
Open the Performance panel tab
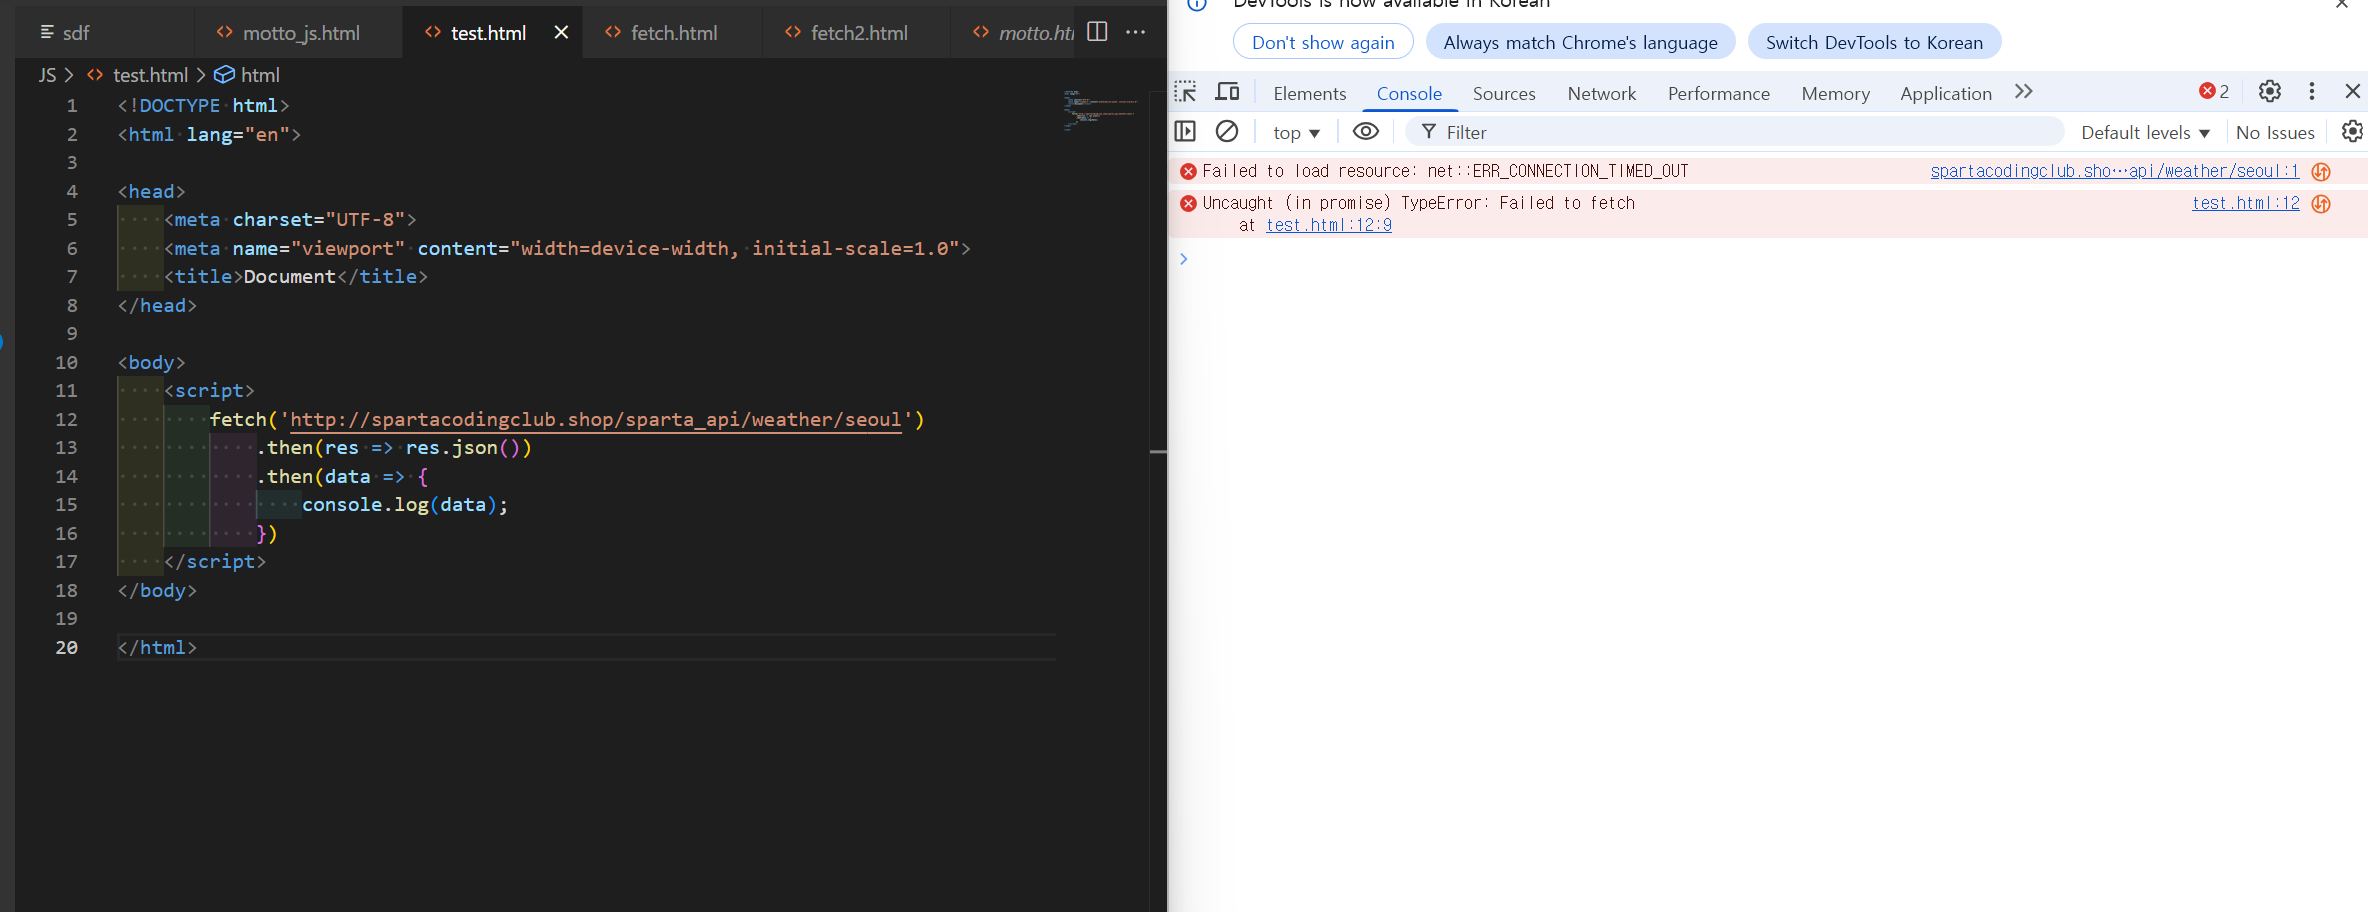click(1719, 93)
